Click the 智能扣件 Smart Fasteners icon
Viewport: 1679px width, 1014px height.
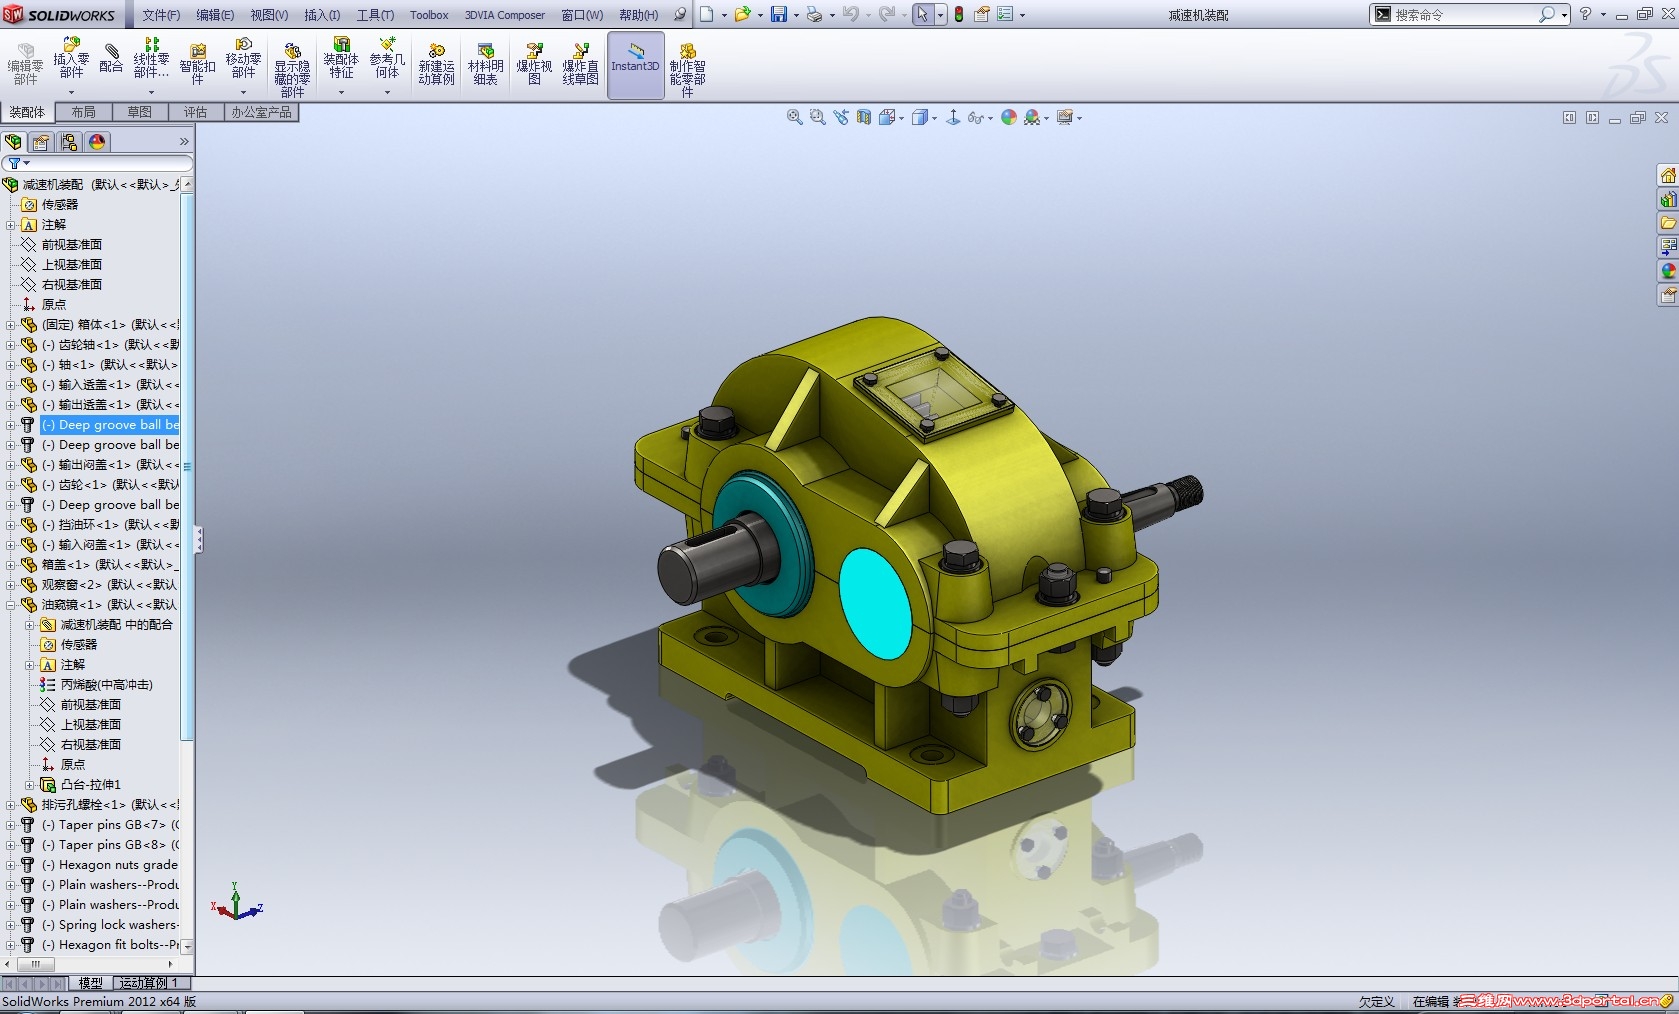point(197,65)
